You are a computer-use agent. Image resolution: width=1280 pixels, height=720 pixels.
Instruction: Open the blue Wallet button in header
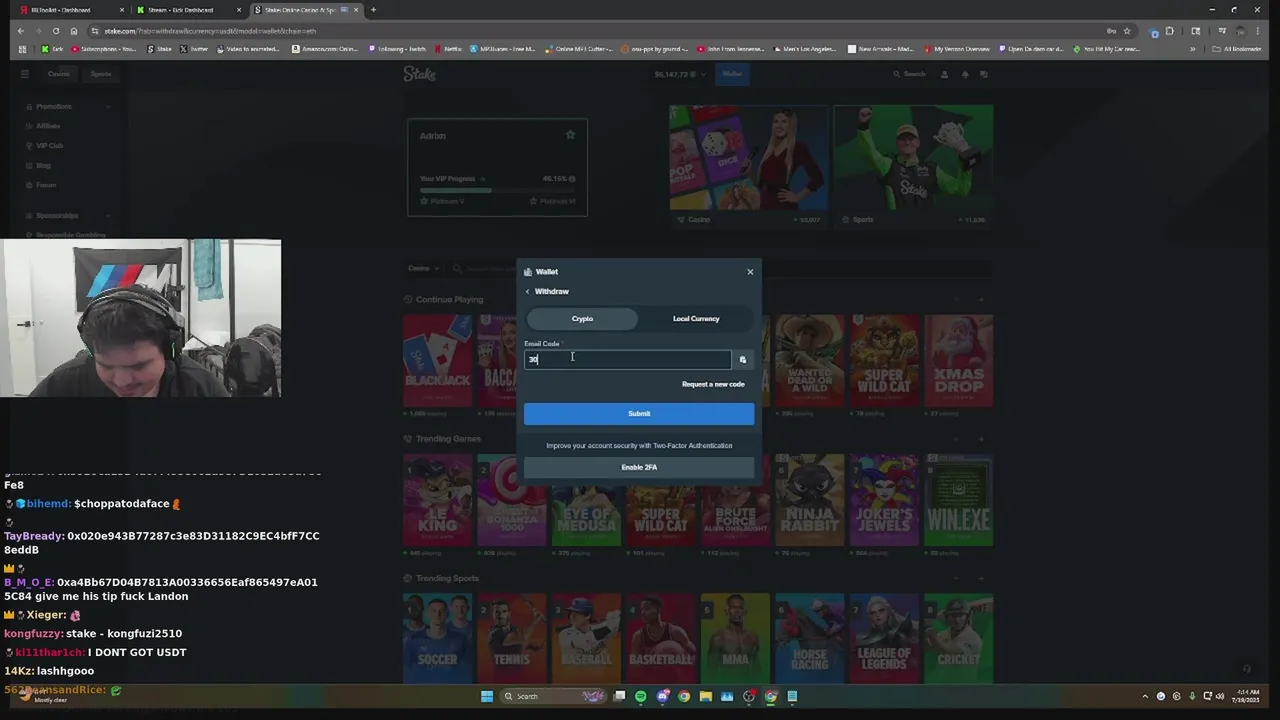[732, 74]
